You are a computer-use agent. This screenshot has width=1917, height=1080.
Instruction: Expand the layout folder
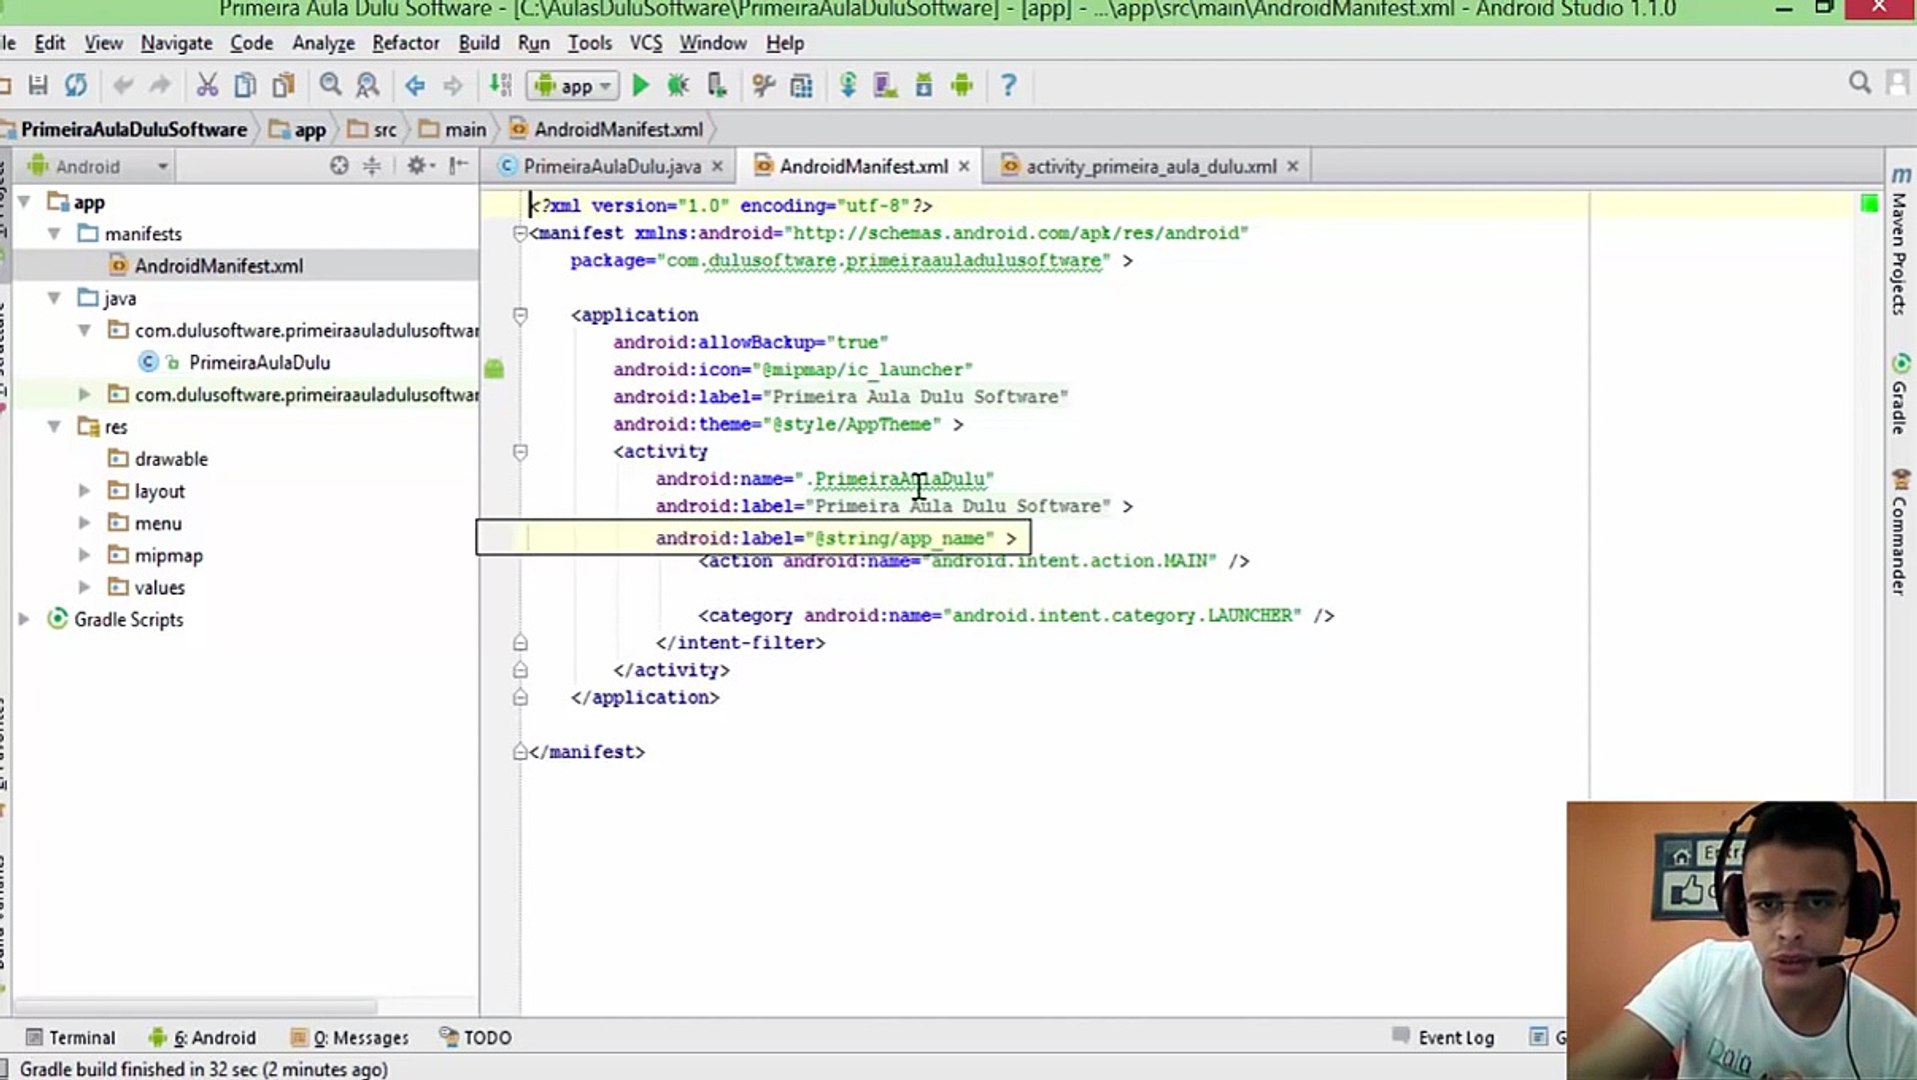click(x=85, y=491)
